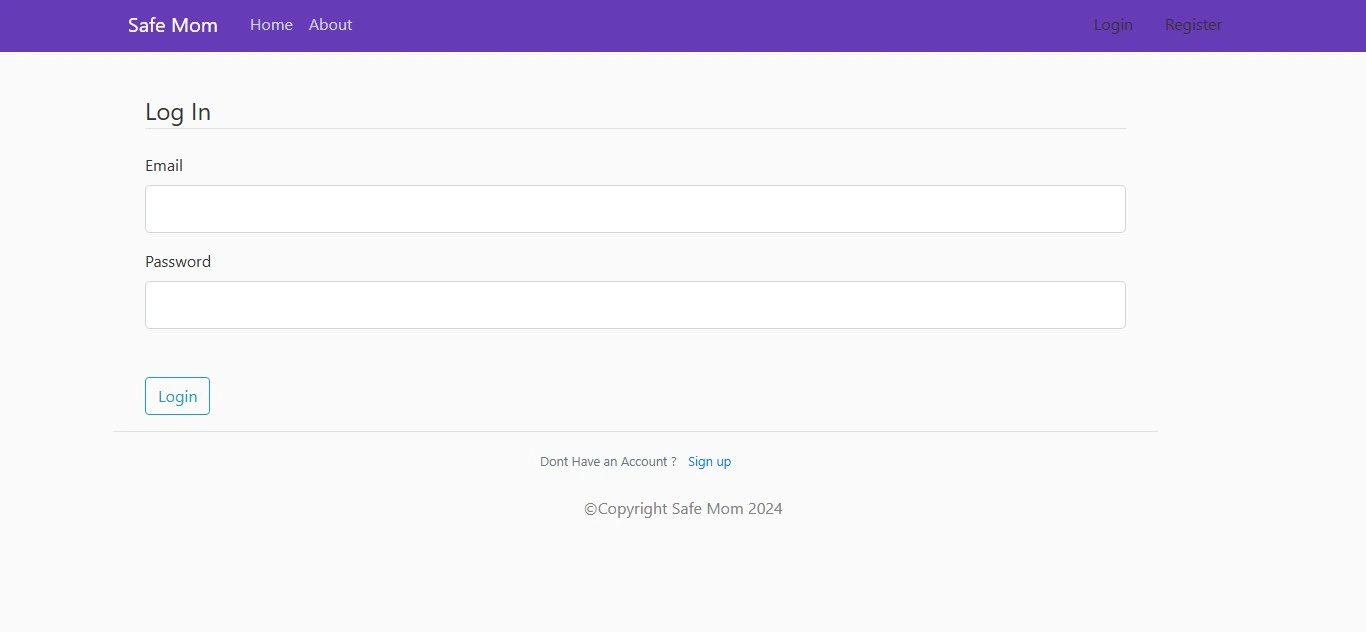The image size is (1366, 632).
Task: Focus the Password input field
Action: [x=635, y=305]
